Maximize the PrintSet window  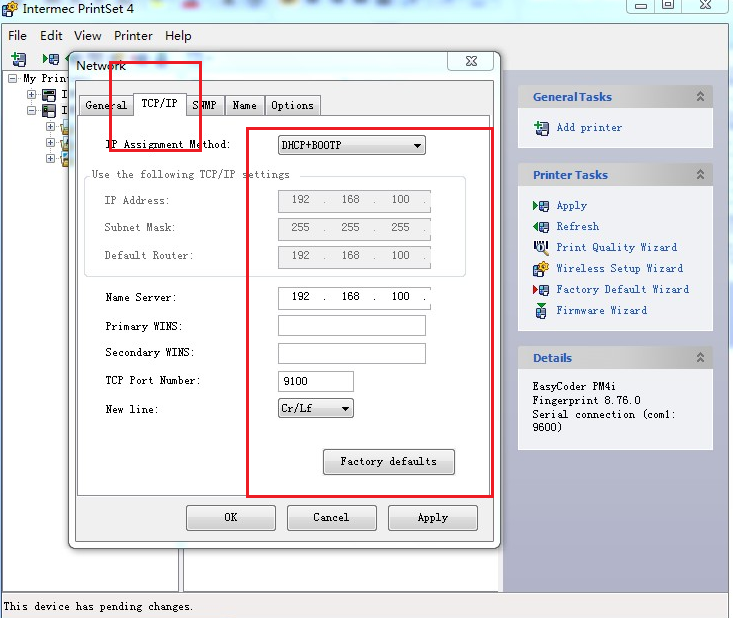(x=668, y=6)
